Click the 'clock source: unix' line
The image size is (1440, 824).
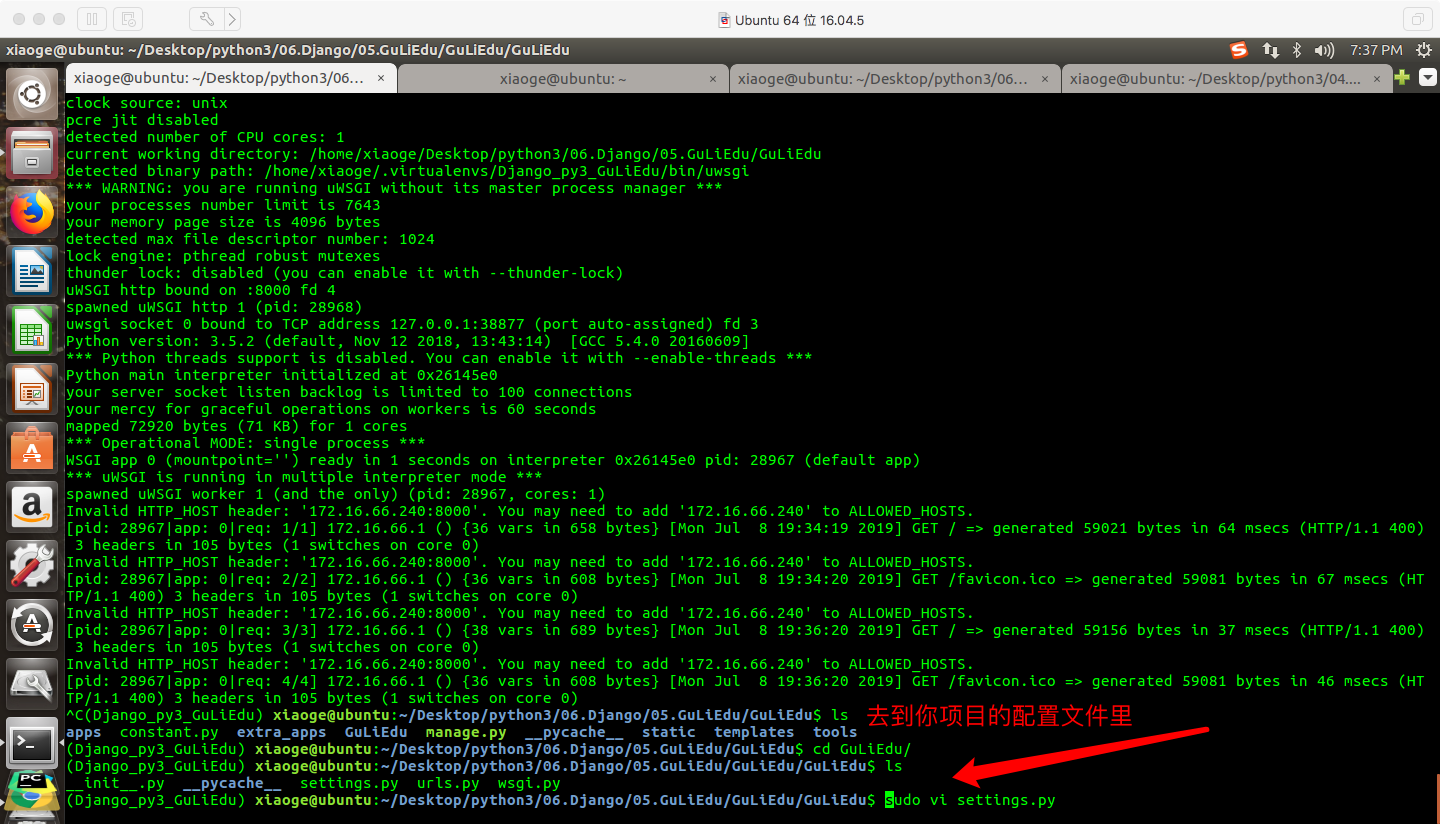coord(147,103)
